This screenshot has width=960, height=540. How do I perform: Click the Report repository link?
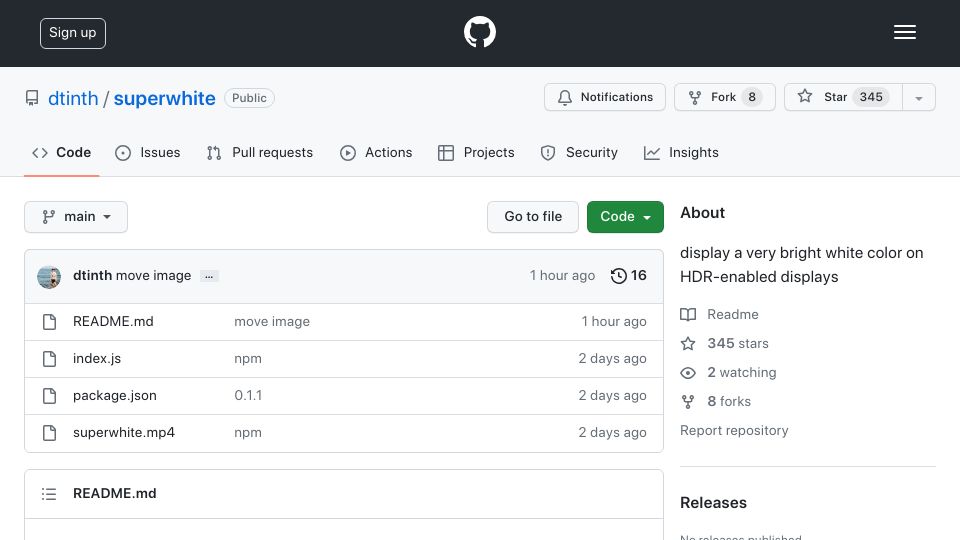(x=734, y=430)
